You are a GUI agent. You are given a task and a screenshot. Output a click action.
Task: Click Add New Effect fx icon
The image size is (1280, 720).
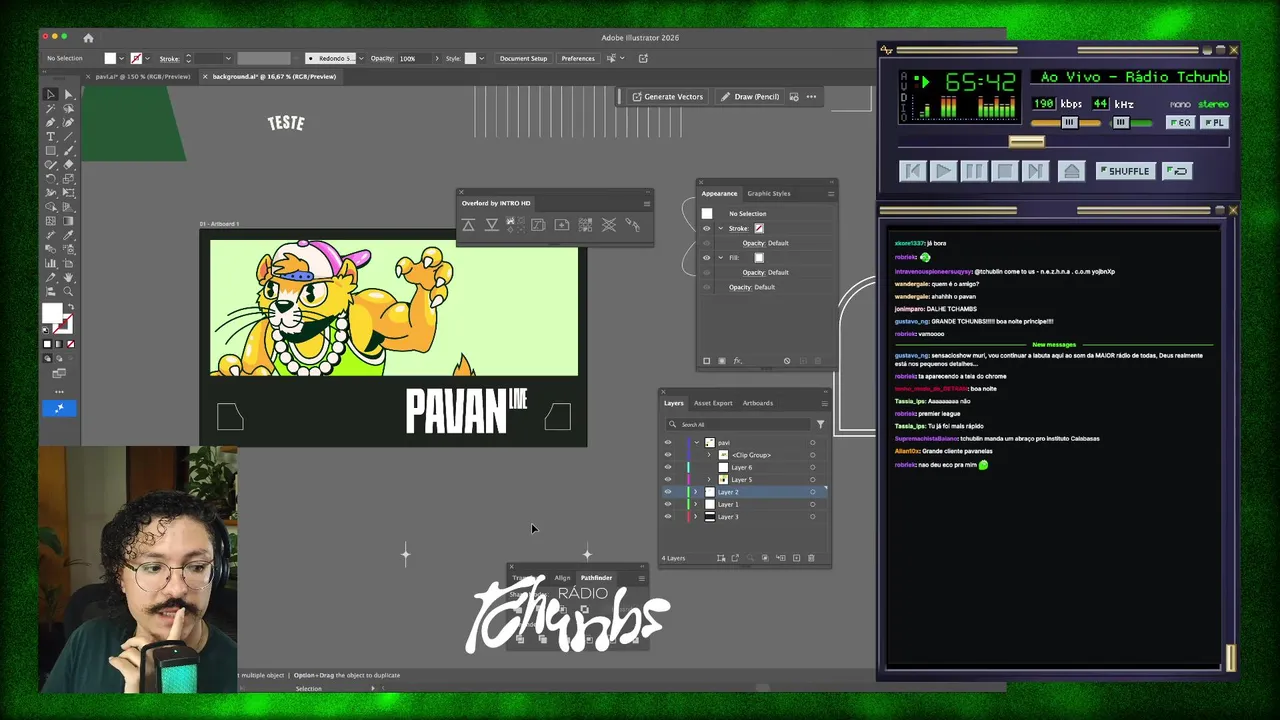[x=737, y=361]
